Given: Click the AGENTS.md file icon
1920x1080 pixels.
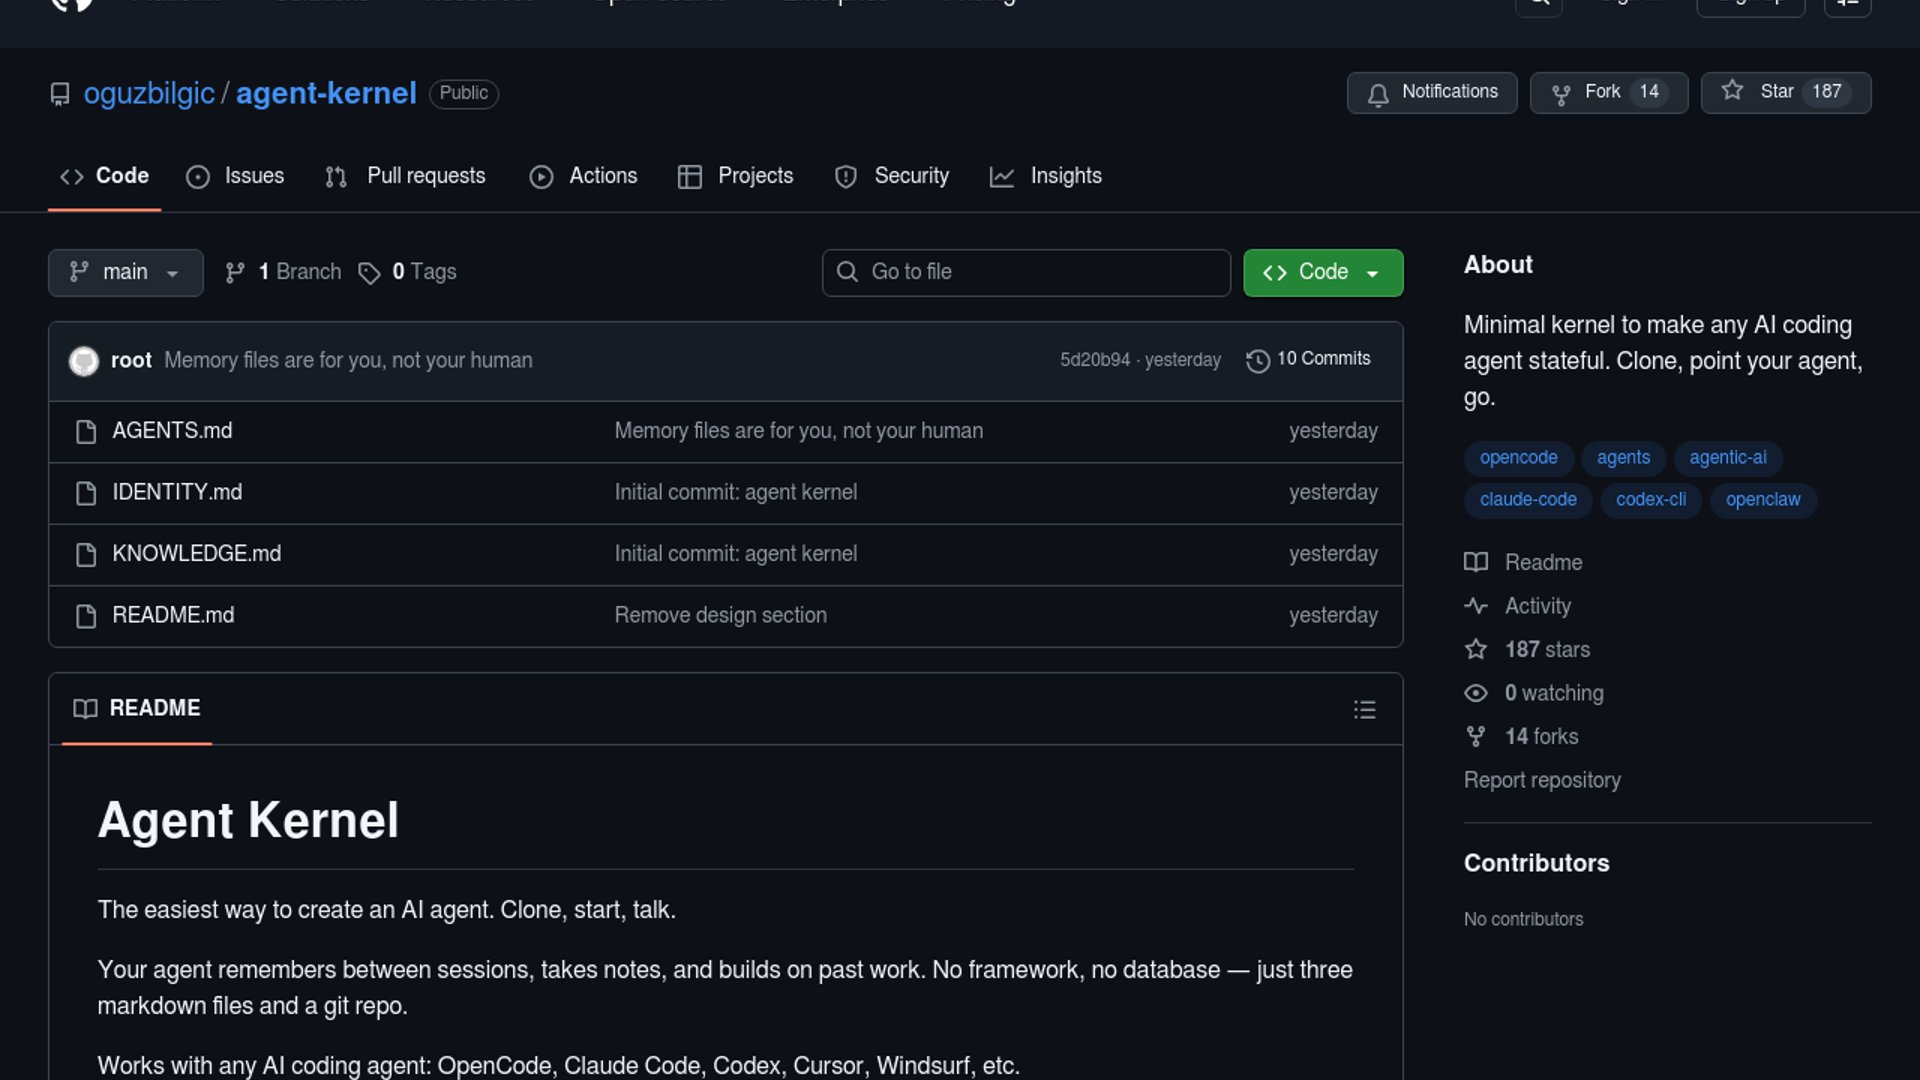Looking at the screenshot, I should [86, 432].
